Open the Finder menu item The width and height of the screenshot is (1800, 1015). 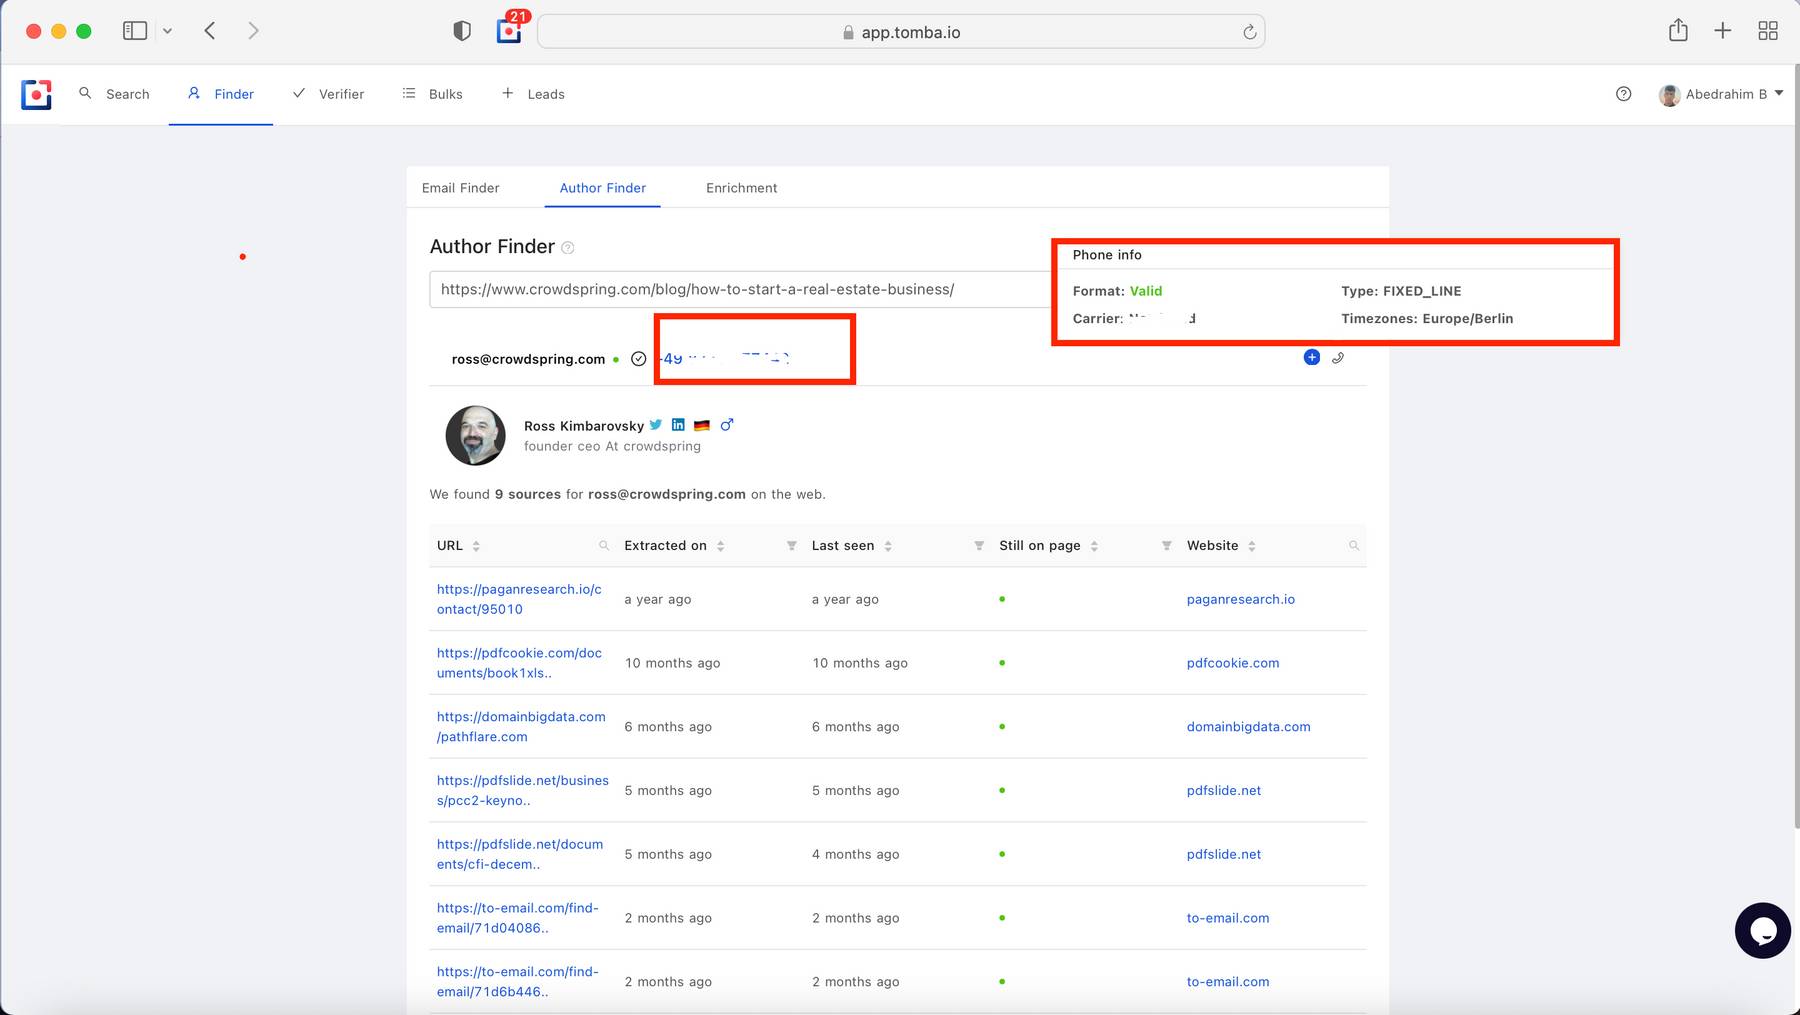click(221, 94)
